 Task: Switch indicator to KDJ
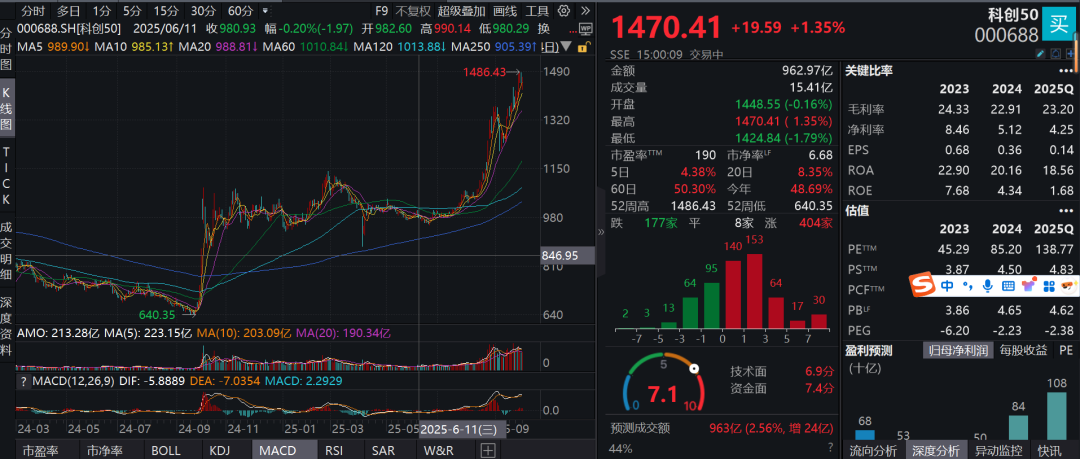(x=220, y=451)
